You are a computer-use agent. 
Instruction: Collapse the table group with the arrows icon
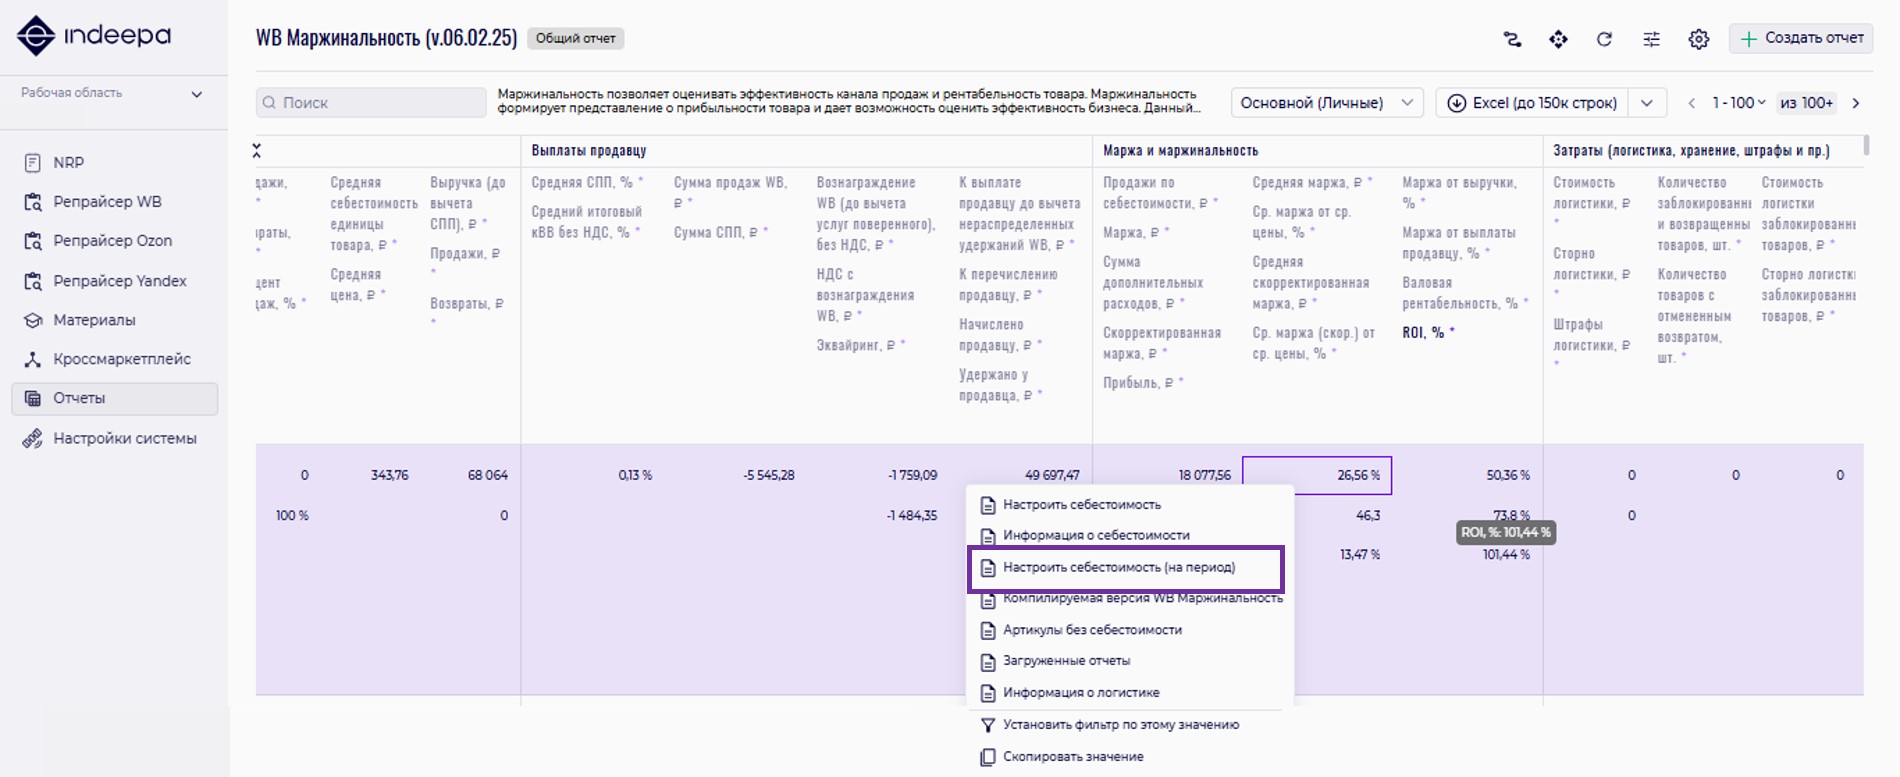point(257,151)
